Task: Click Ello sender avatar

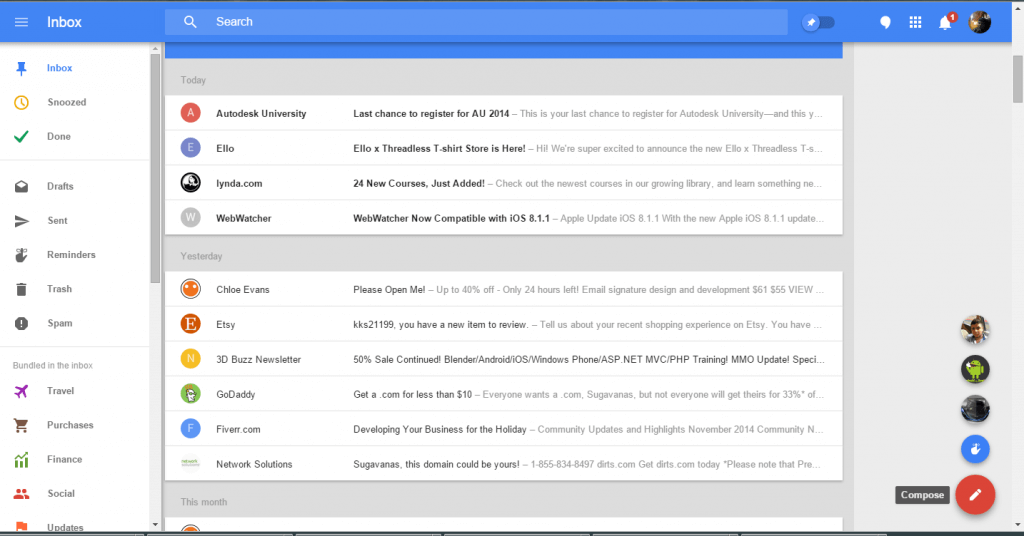Action: click(191, 148)
